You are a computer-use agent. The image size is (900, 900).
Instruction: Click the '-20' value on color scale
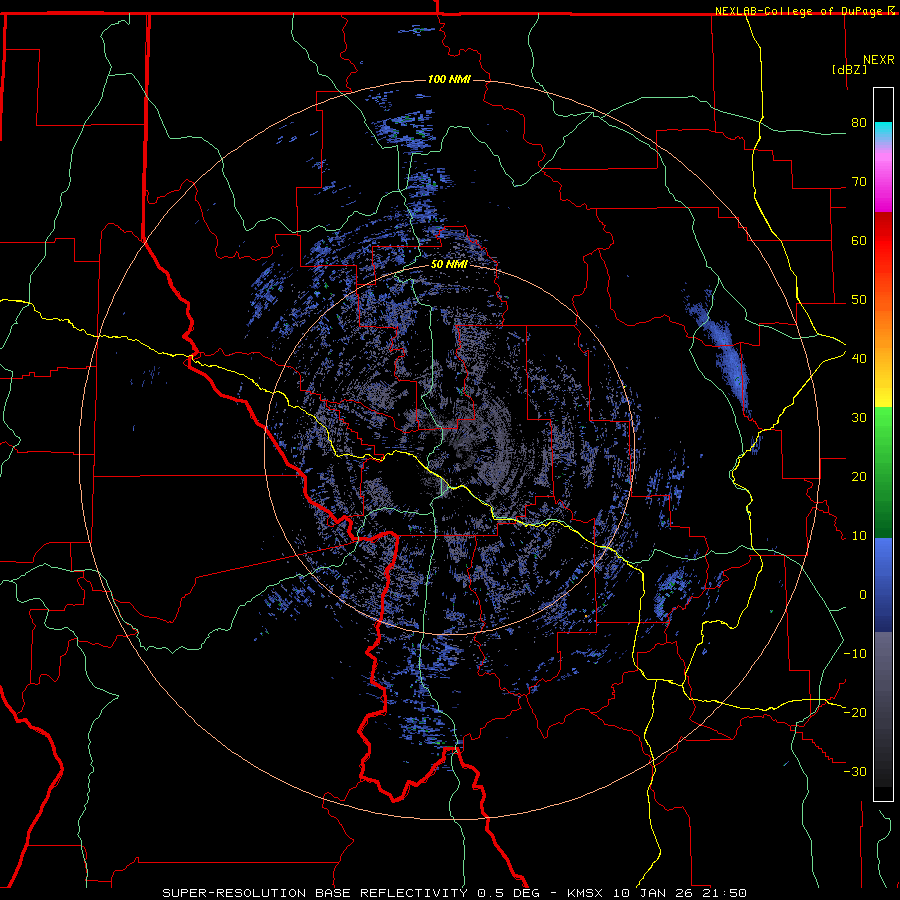click(x=855, y=712)
